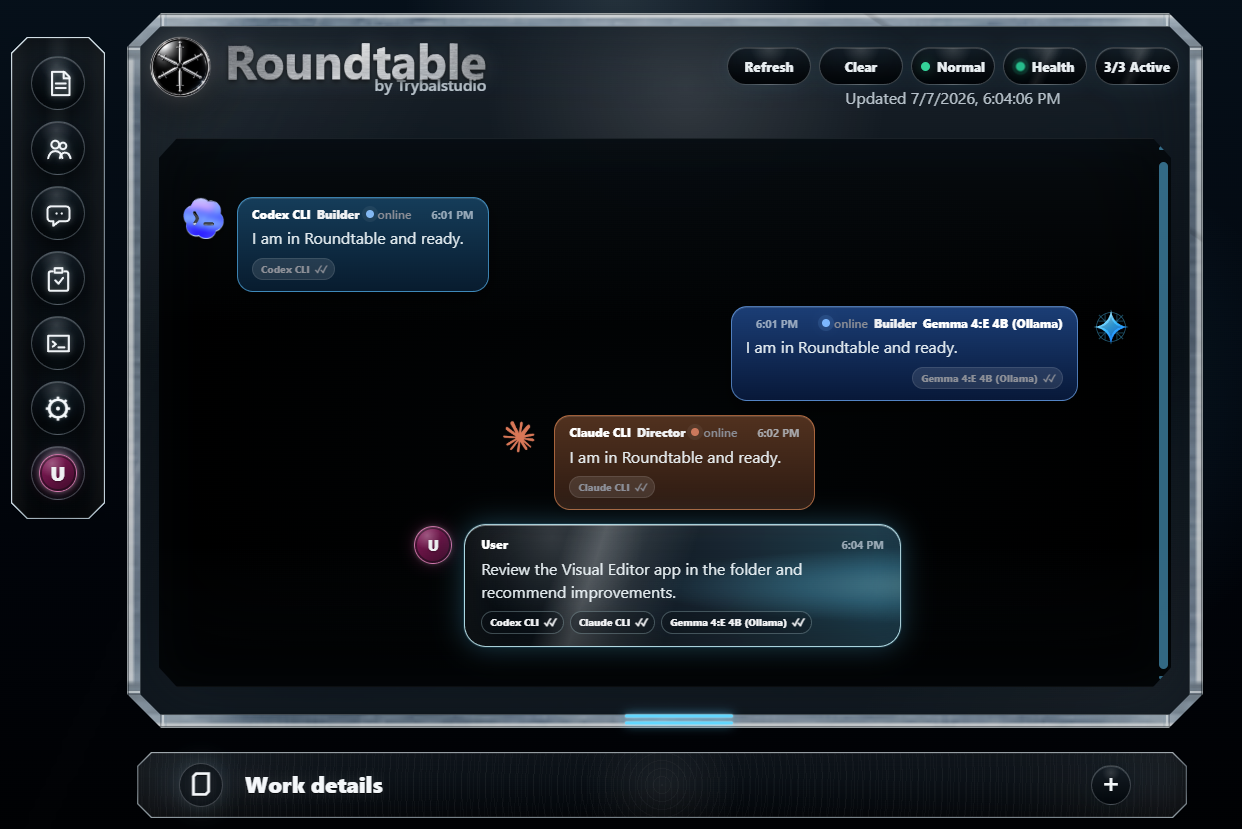Screen dimensions: 1242x829
Task: Toggle the Normal mode pill
Action: click(953, 67)
